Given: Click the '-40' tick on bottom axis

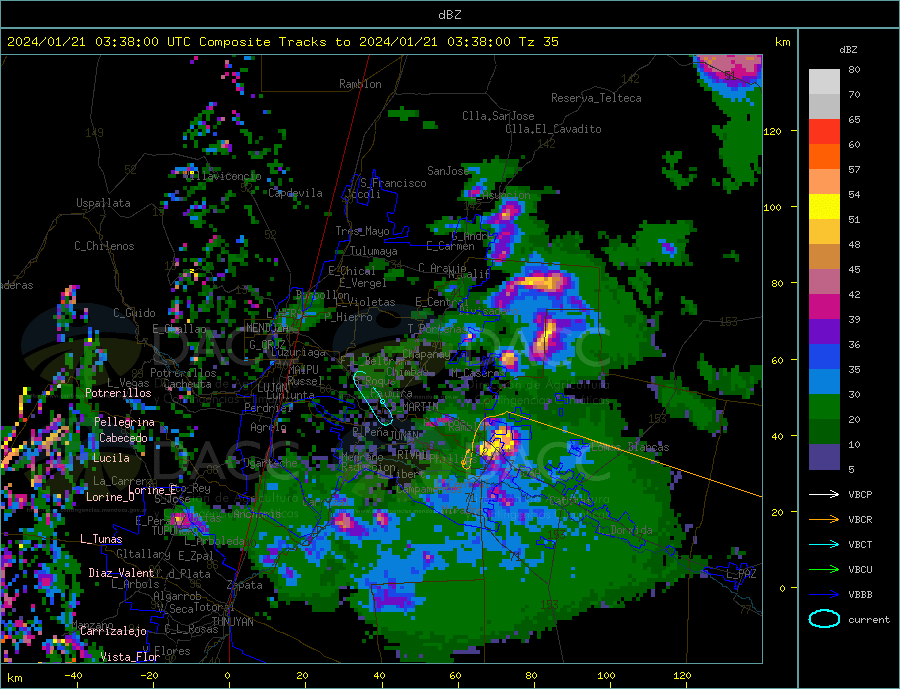Looking at the screenshot, I should click(73, 676).
